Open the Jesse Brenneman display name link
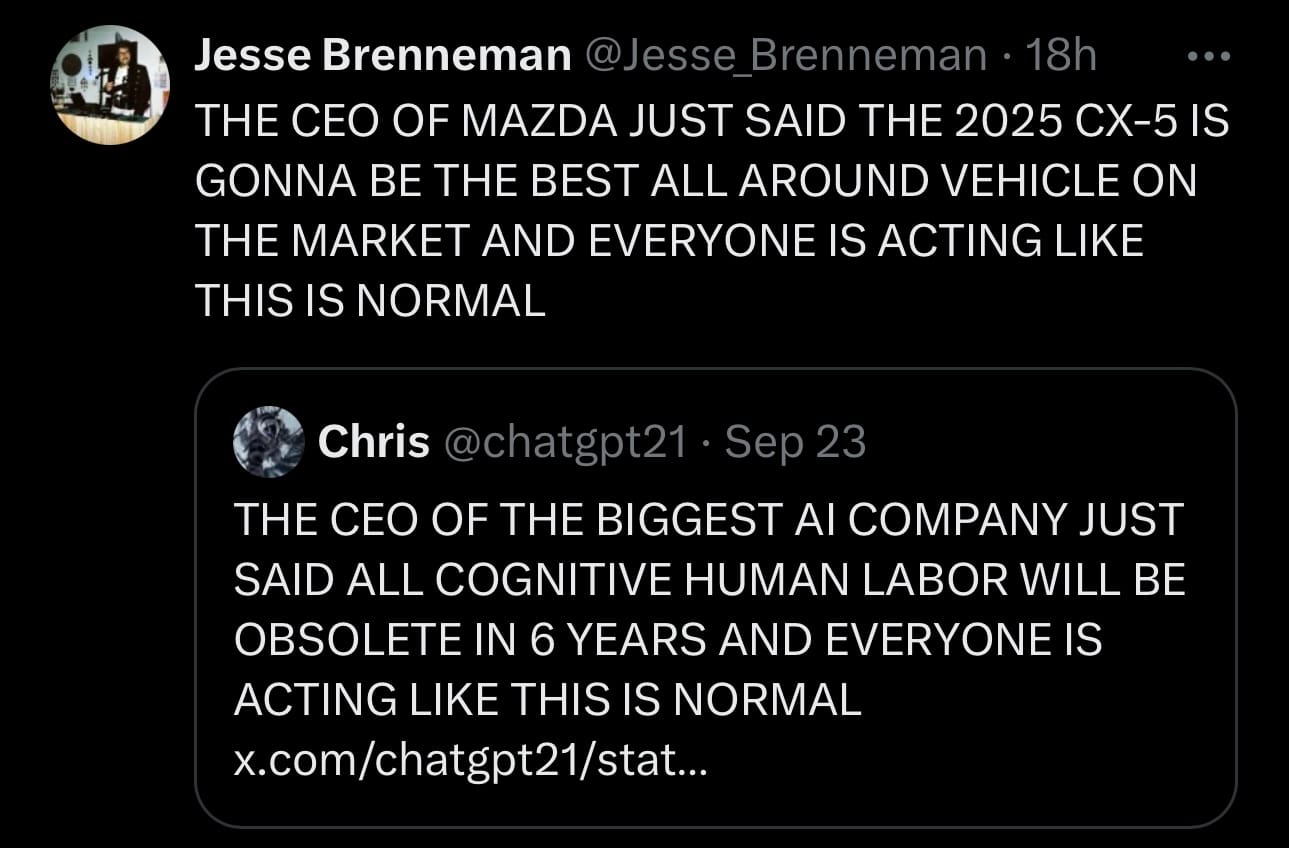 coord(382,56)
